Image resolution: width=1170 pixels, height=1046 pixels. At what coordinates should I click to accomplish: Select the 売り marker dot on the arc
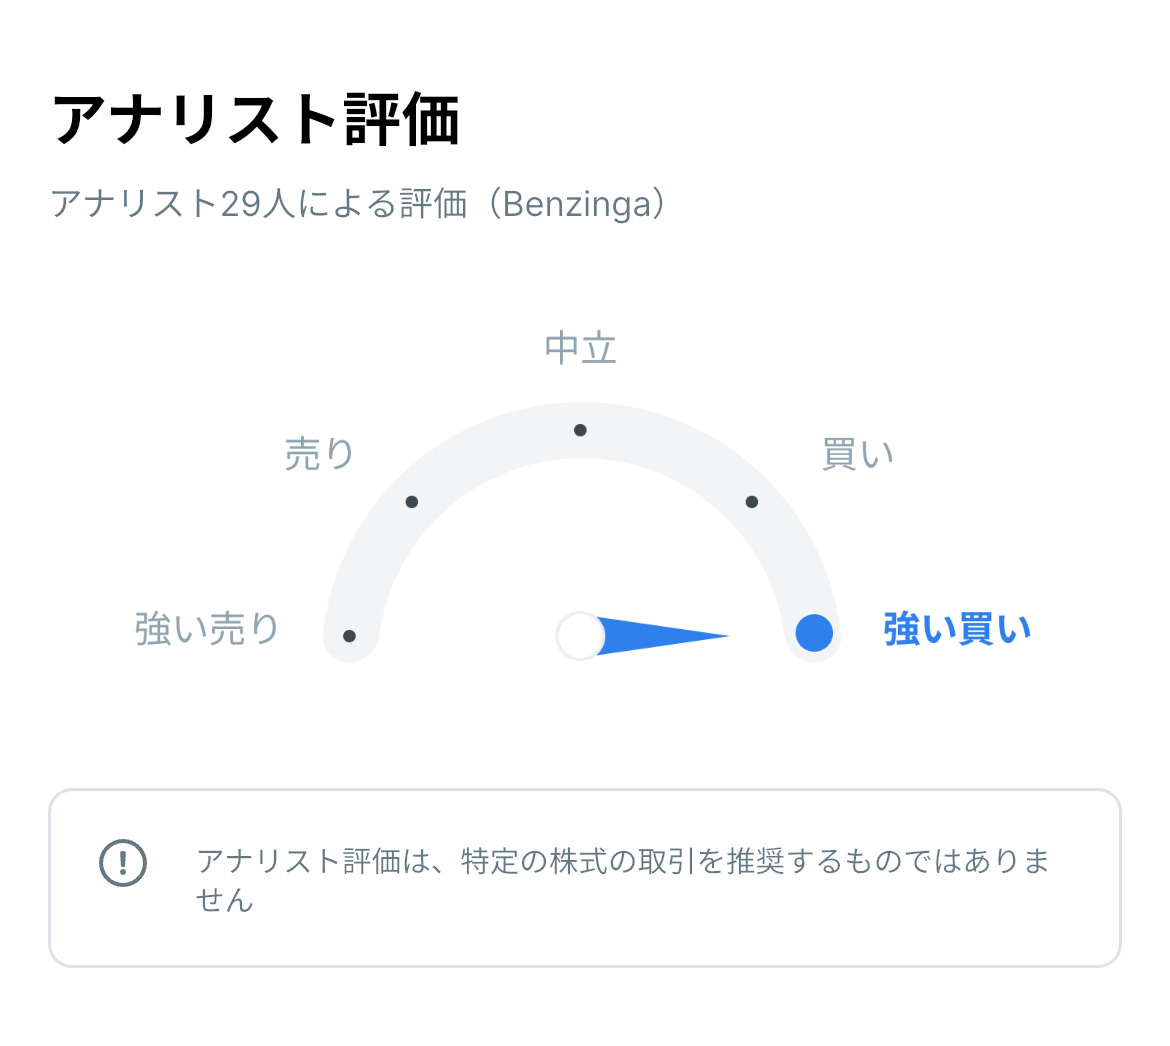point(412,502)
